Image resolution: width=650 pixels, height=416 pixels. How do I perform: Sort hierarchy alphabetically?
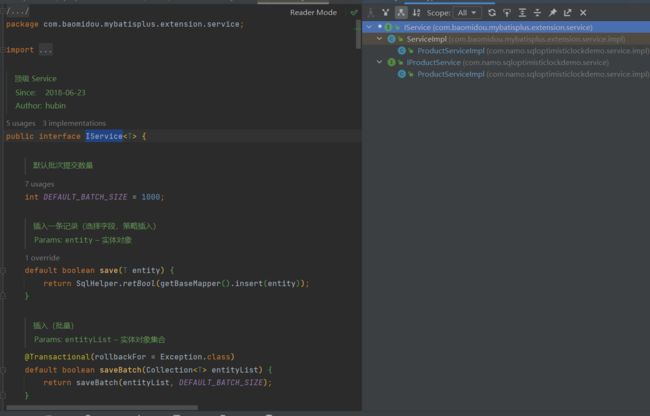tap(416, 13)
